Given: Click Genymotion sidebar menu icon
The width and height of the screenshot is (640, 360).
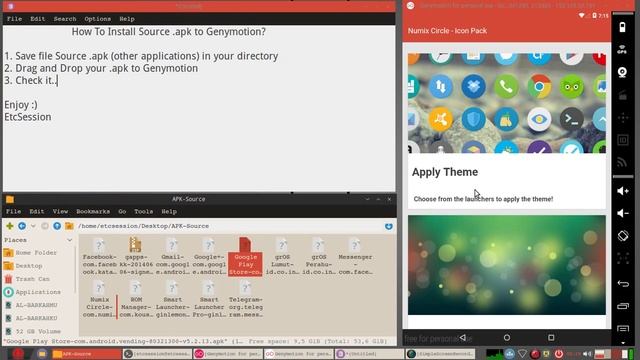Looking at the screenshot, I should [x=623, y=328].
